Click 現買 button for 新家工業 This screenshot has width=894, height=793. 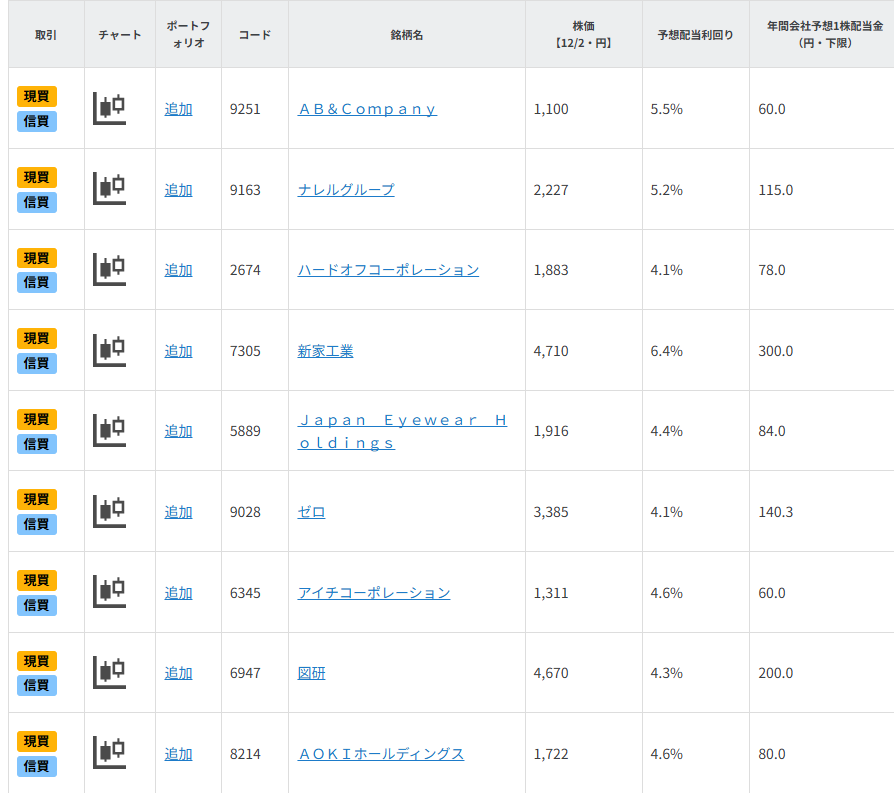[35, 338]
